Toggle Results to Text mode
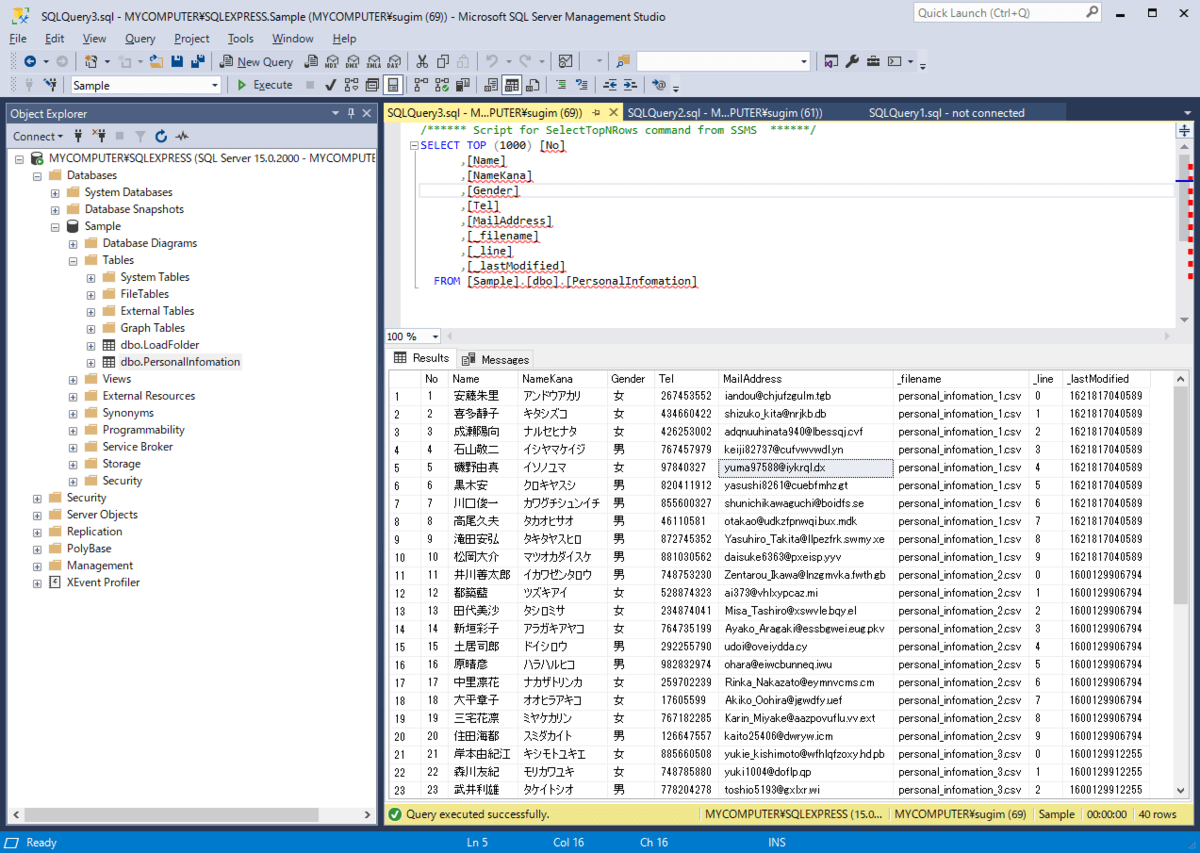This screenshot has height=853, width=1200. pos(491,85)
